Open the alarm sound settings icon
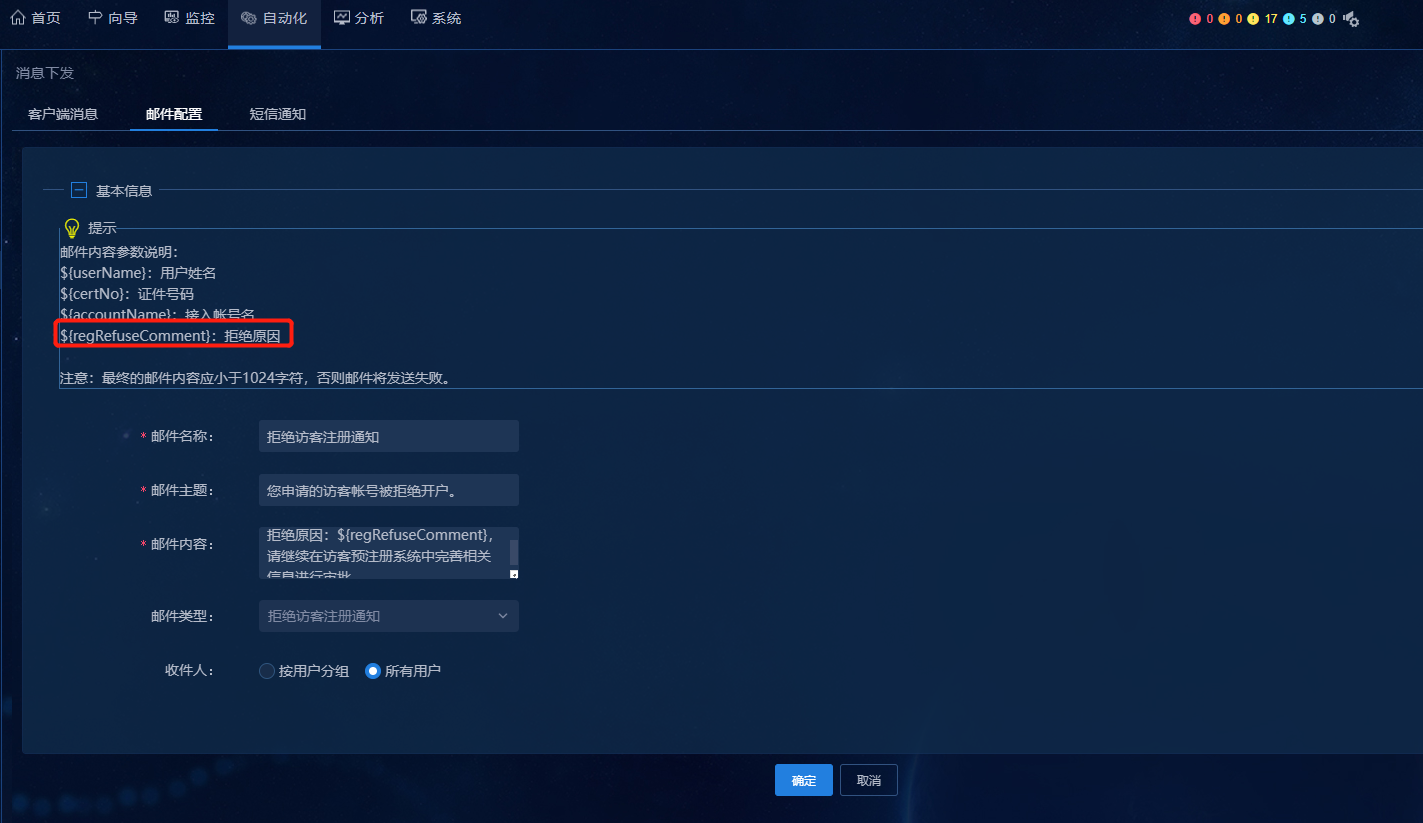Image resolution: width=1423 pixels, height=823 pixels. coord(1351,19)
